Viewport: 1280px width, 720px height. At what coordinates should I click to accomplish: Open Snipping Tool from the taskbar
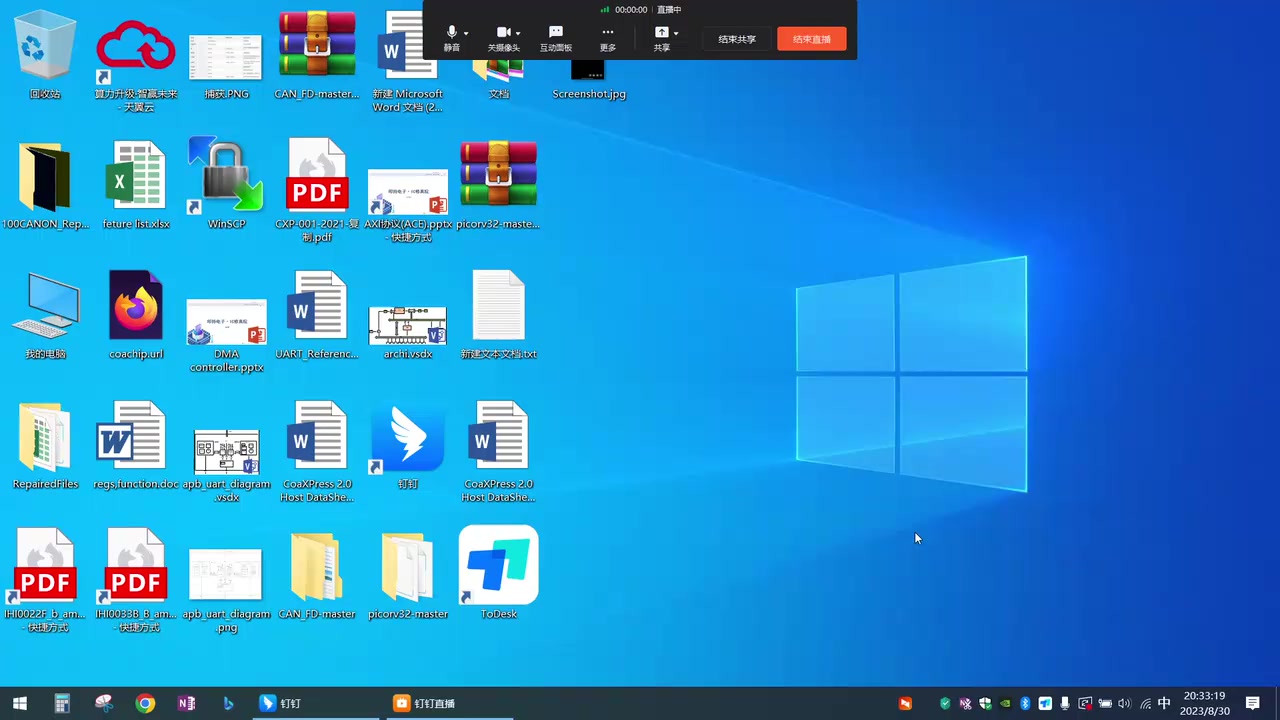click(x=104, y=703)
